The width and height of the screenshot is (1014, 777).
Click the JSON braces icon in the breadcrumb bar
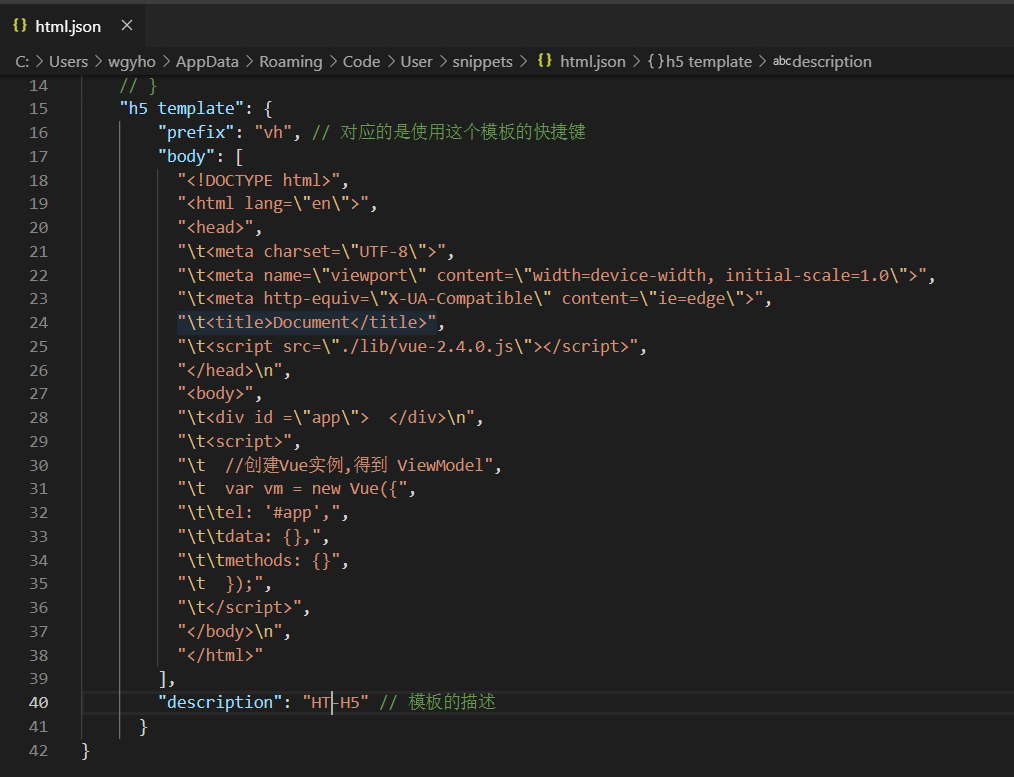pos(544,61)
